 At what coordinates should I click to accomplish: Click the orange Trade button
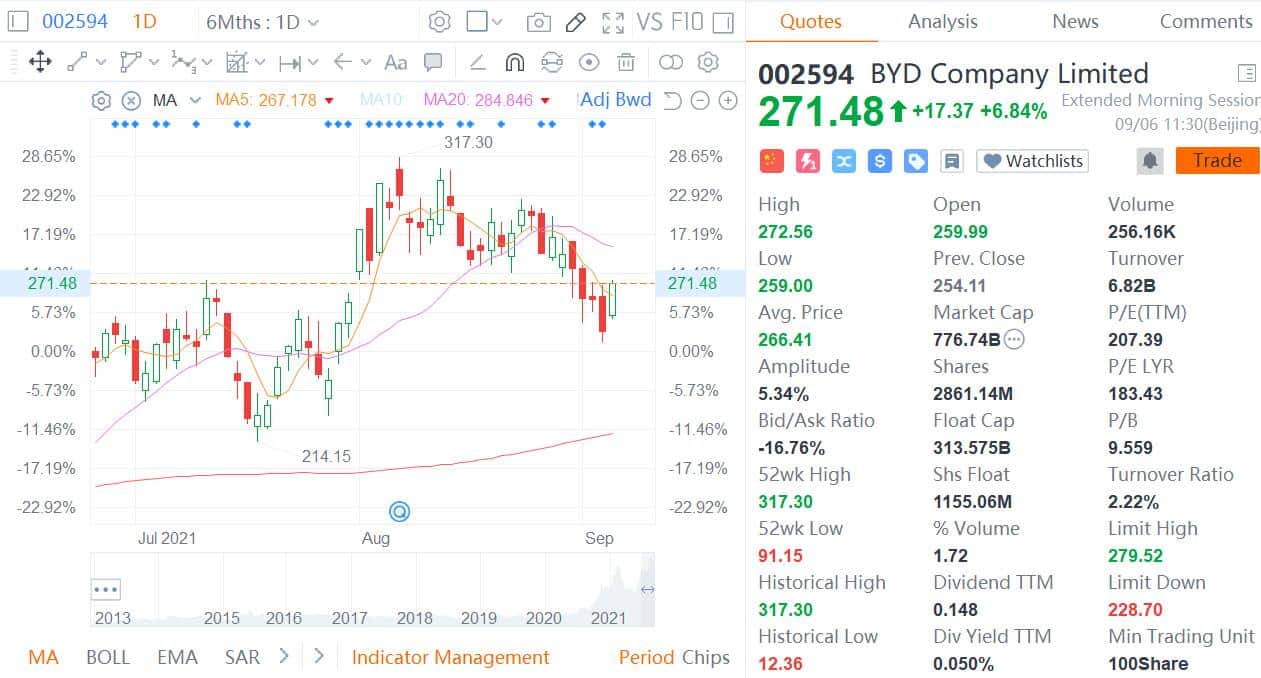click(1217, 160)
